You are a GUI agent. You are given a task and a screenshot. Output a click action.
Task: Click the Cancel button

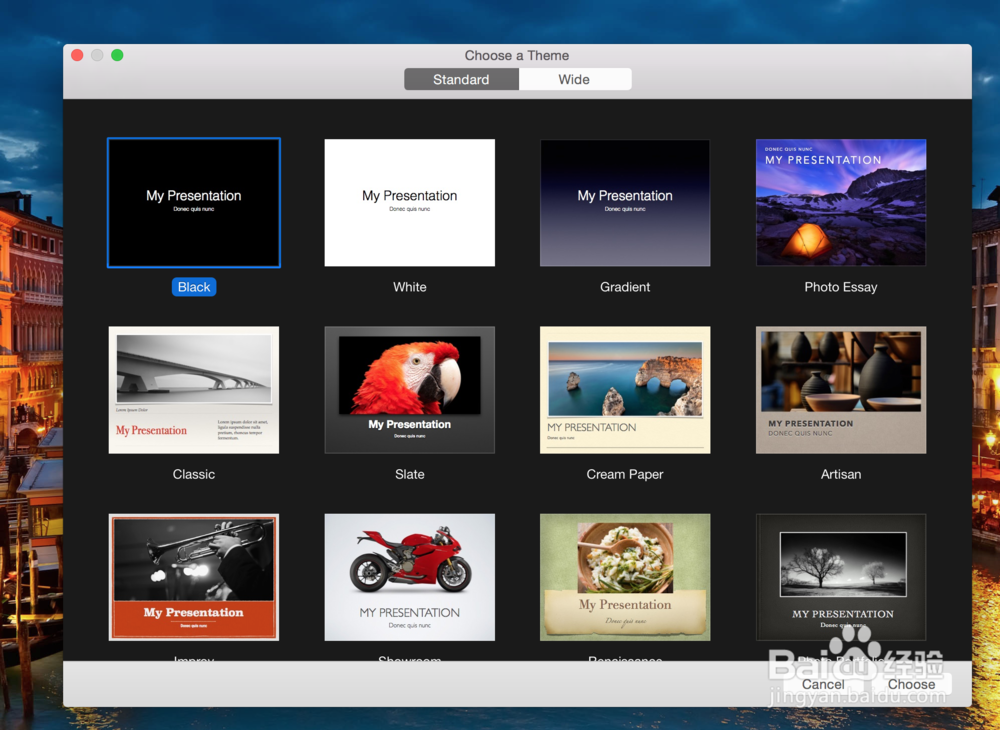[x=823, y=684]
